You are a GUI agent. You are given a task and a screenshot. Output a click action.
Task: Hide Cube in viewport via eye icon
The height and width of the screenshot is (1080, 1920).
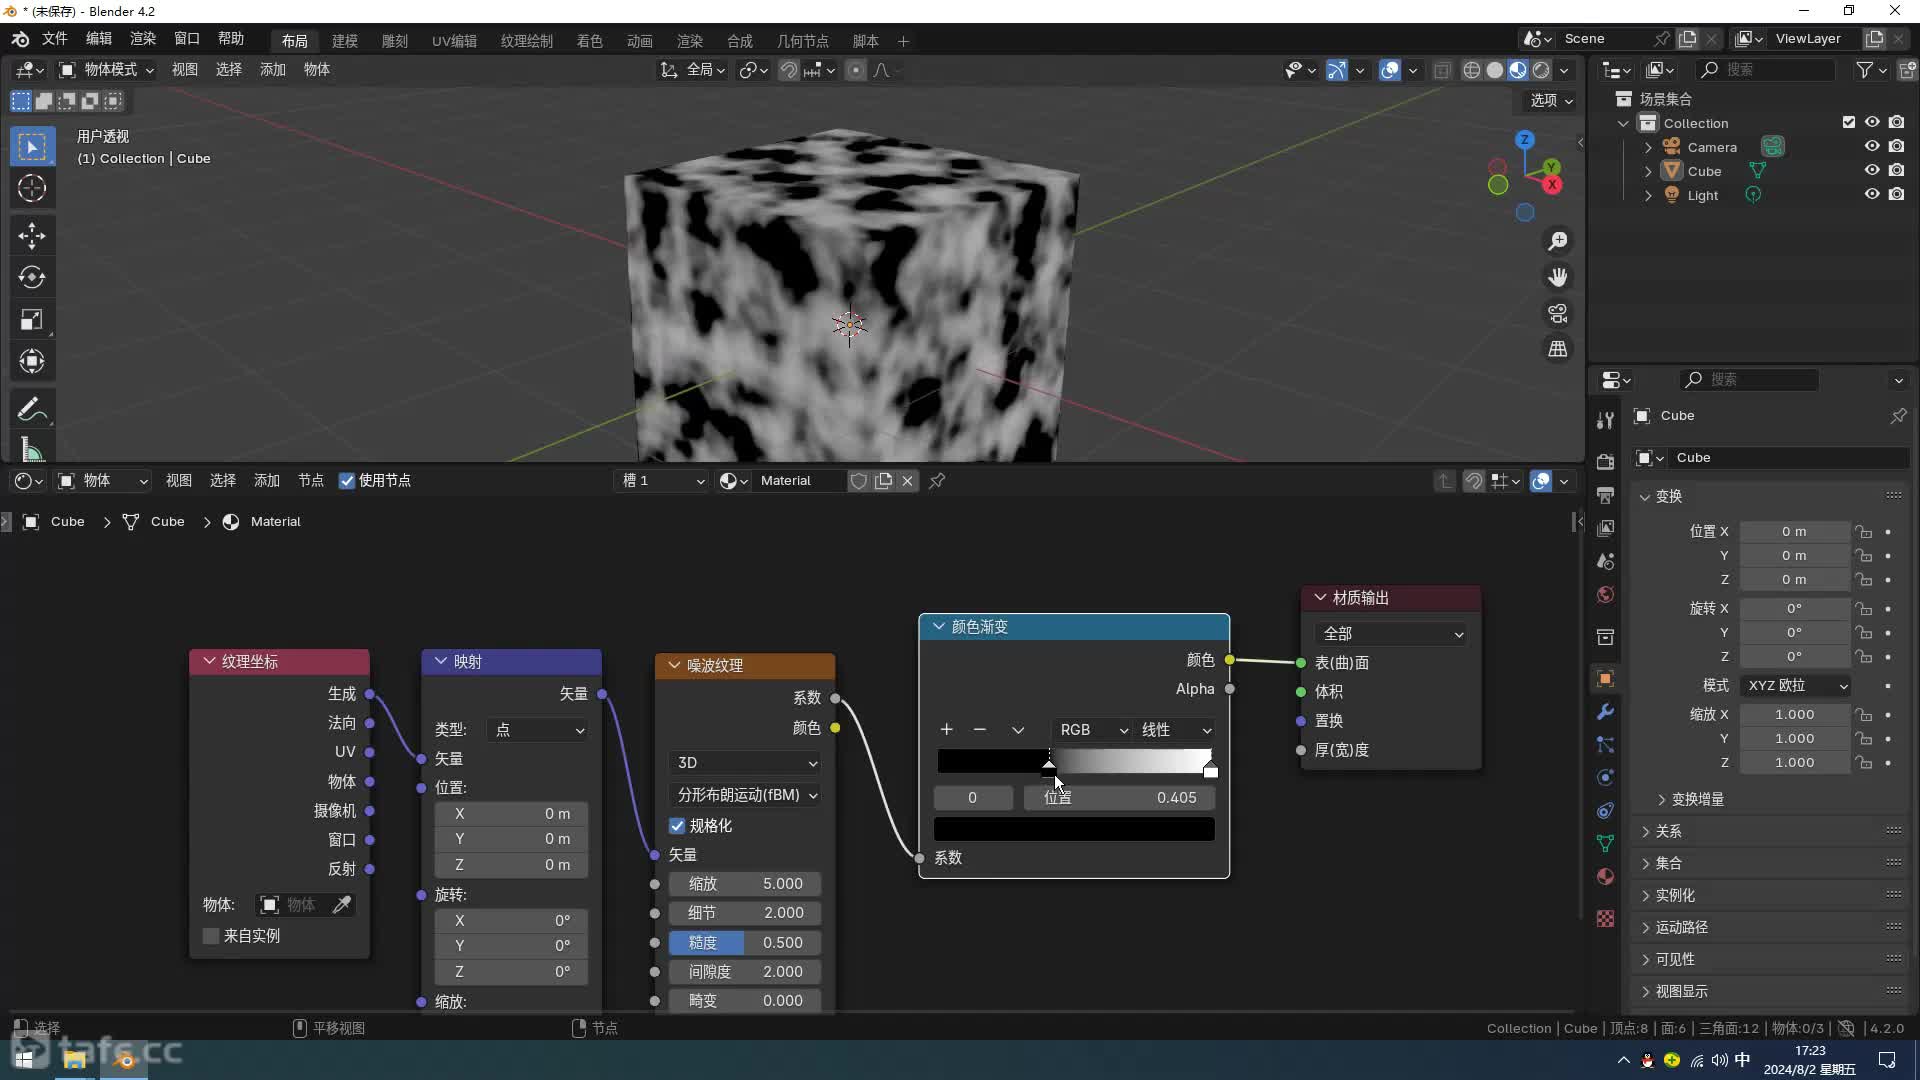1872,170
